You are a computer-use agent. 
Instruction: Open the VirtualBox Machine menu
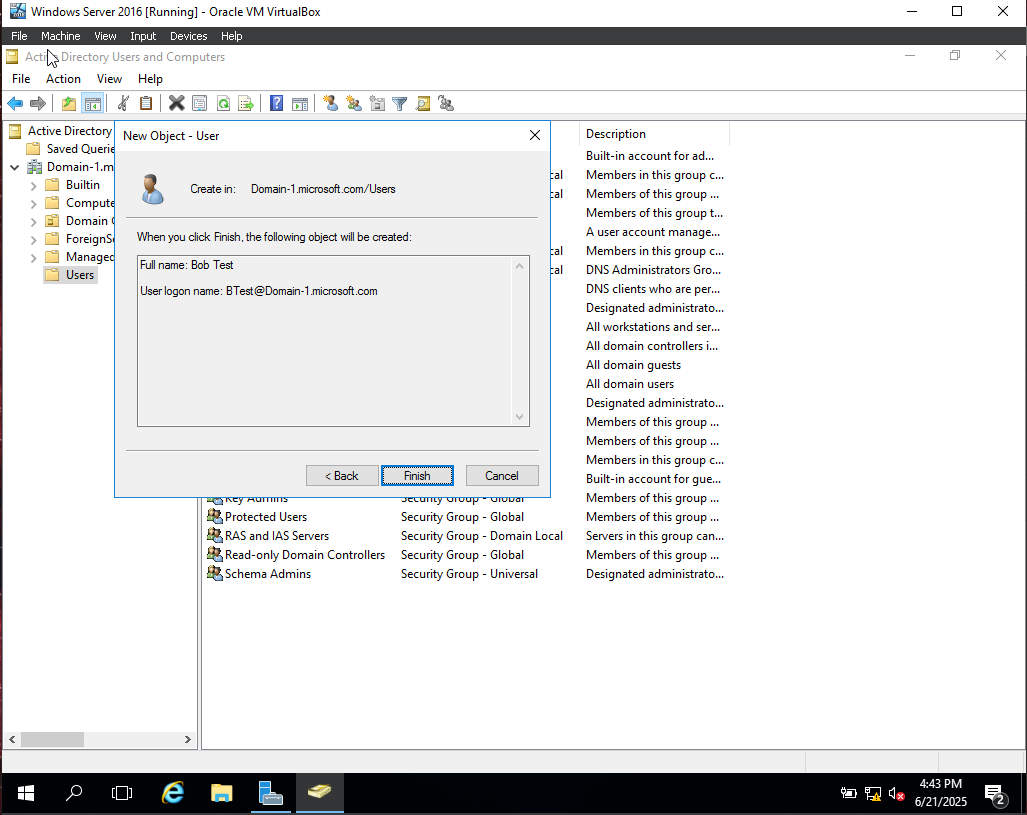[x=60, y=36]
